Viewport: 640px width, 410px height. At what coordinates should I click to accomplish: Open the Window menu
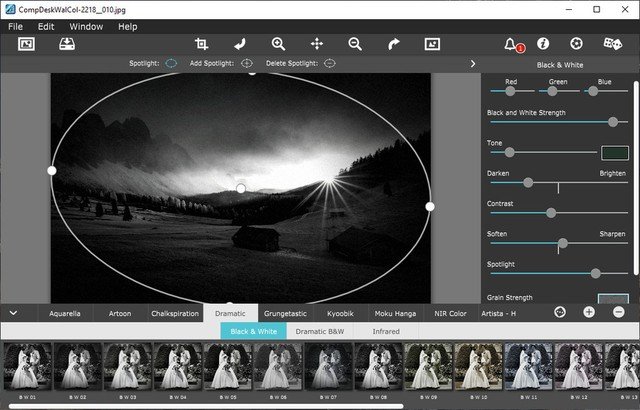coord(86,27)
